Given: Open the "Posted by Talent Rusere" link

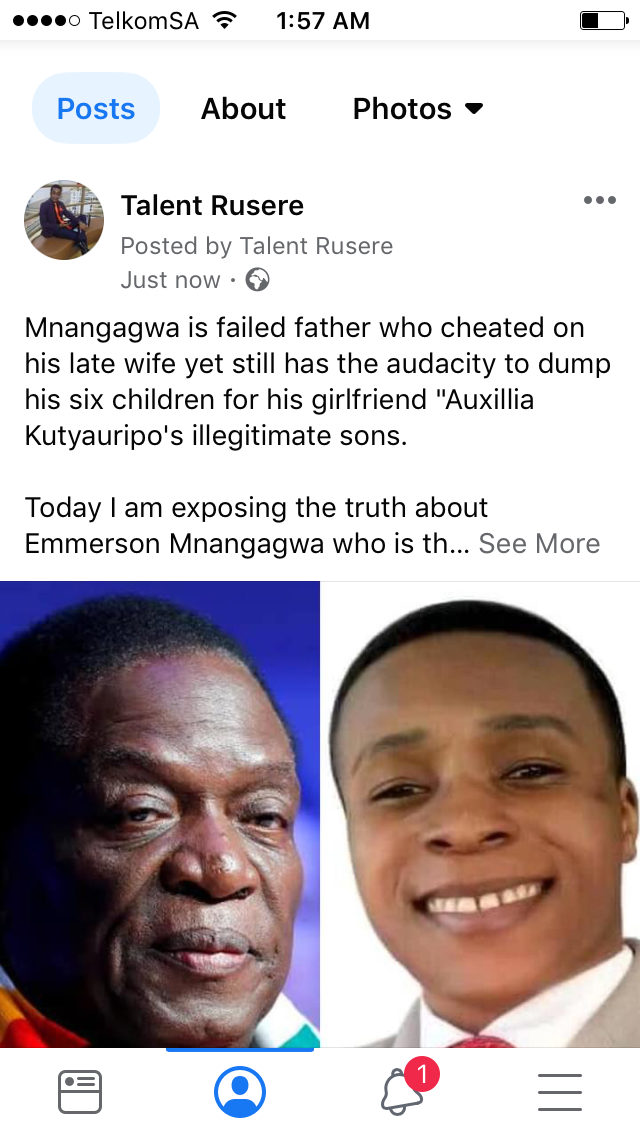Looking at the screenshot, I should (257, 246).
